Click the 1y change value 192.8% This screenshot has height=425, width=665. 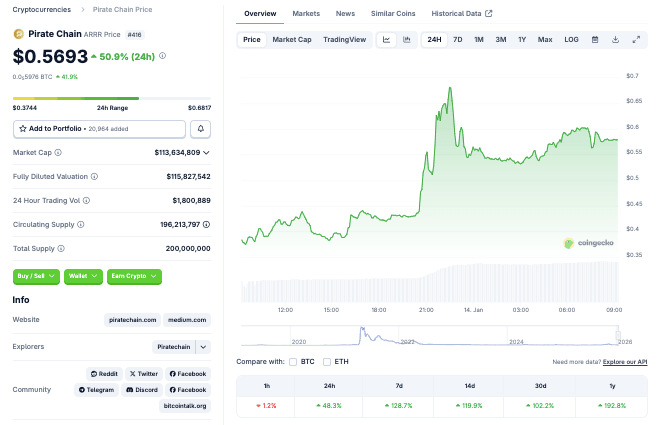(612, 406)
